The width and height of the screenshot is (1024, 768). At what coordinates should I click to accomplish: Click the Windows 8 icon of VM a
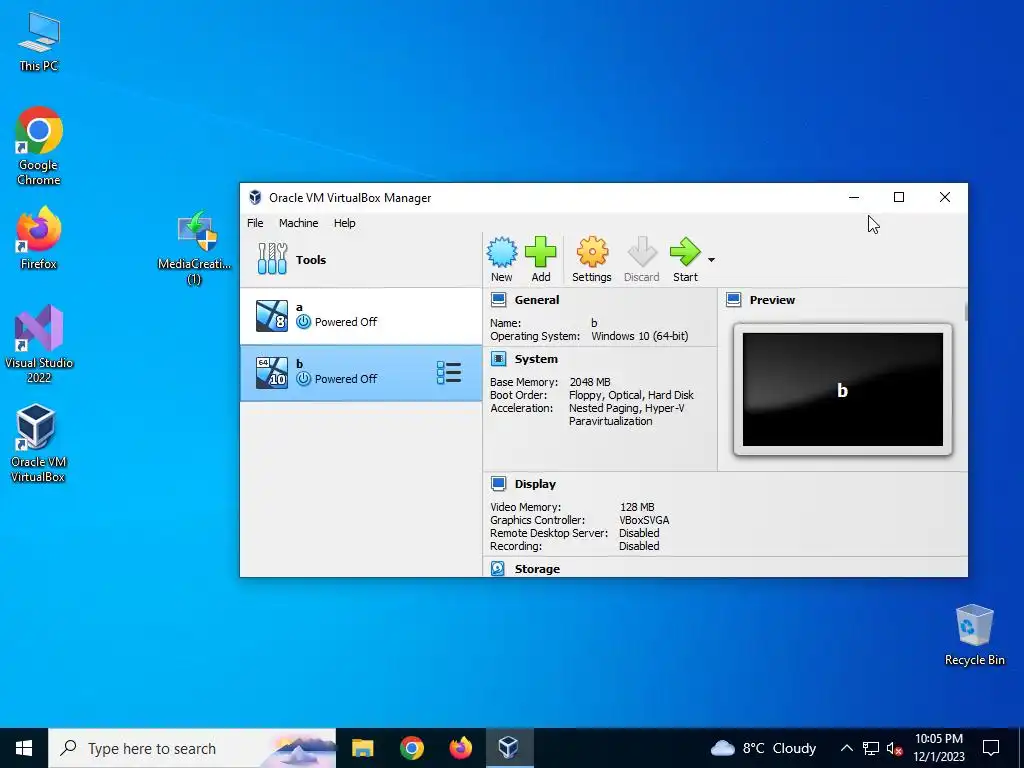tap(272, 316)
